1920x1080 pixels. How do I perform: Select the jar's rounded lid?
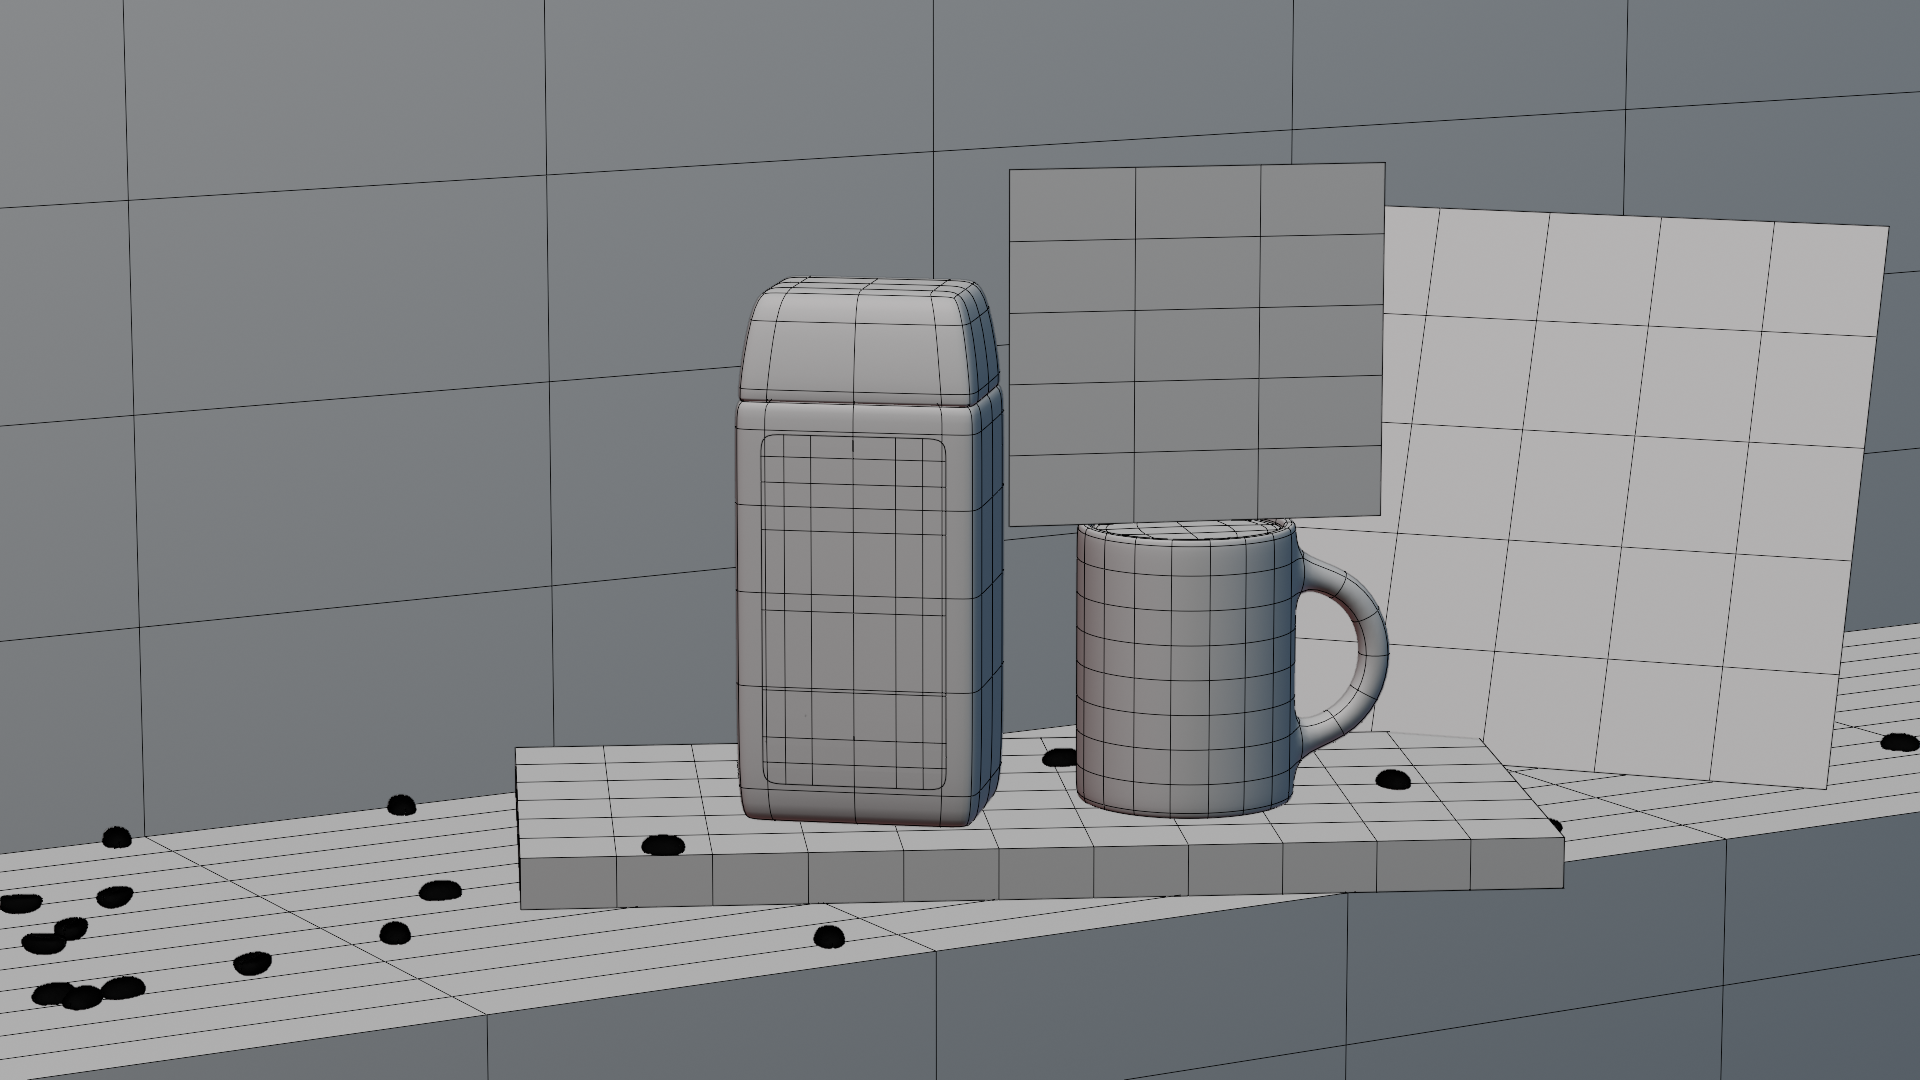coord(869,341)
